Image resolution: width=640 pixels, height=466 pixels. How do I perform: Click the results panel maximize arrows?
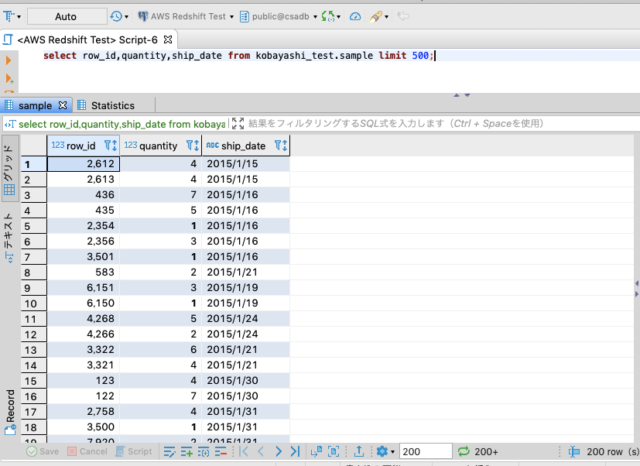[462, 95]
